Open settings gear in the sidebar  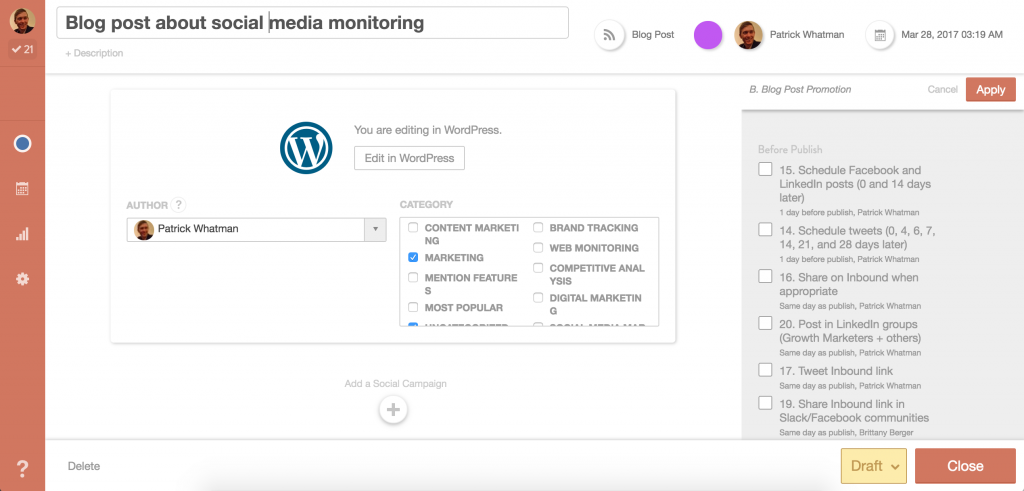click(x=22, y=279)
